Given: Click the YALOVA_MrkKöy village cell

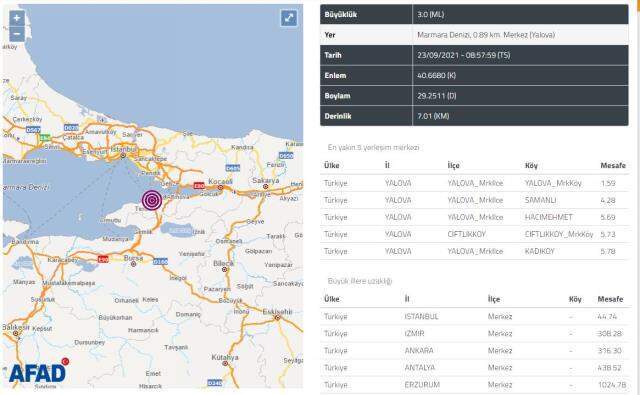Looking at the screenshot, I should 553,183.
